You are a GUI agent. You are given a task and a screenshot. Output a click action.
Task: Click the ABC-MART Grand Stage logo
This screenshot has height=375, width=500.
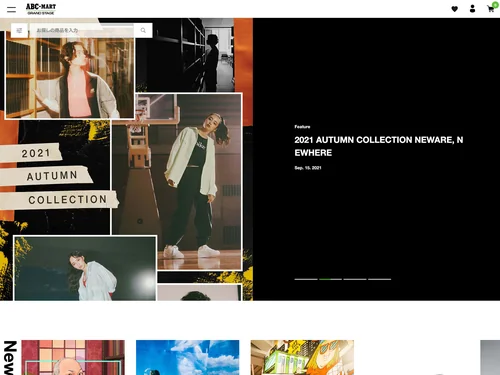click(41, 9)
